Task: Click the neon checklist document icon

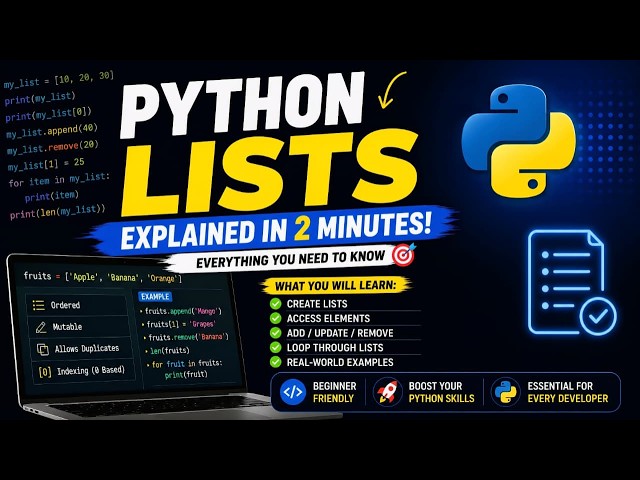Action: tap(571, 282)
